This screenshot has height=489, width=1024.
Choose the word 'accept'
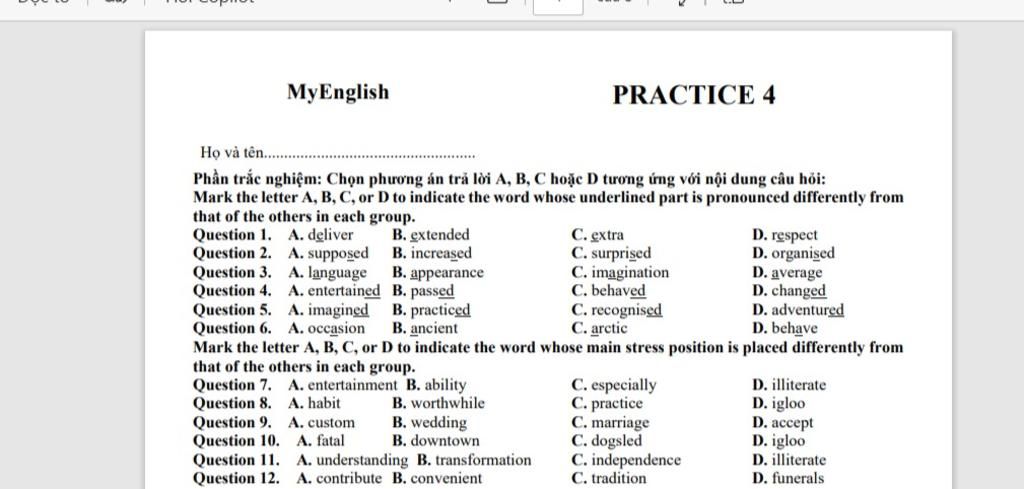pos(793,423)
